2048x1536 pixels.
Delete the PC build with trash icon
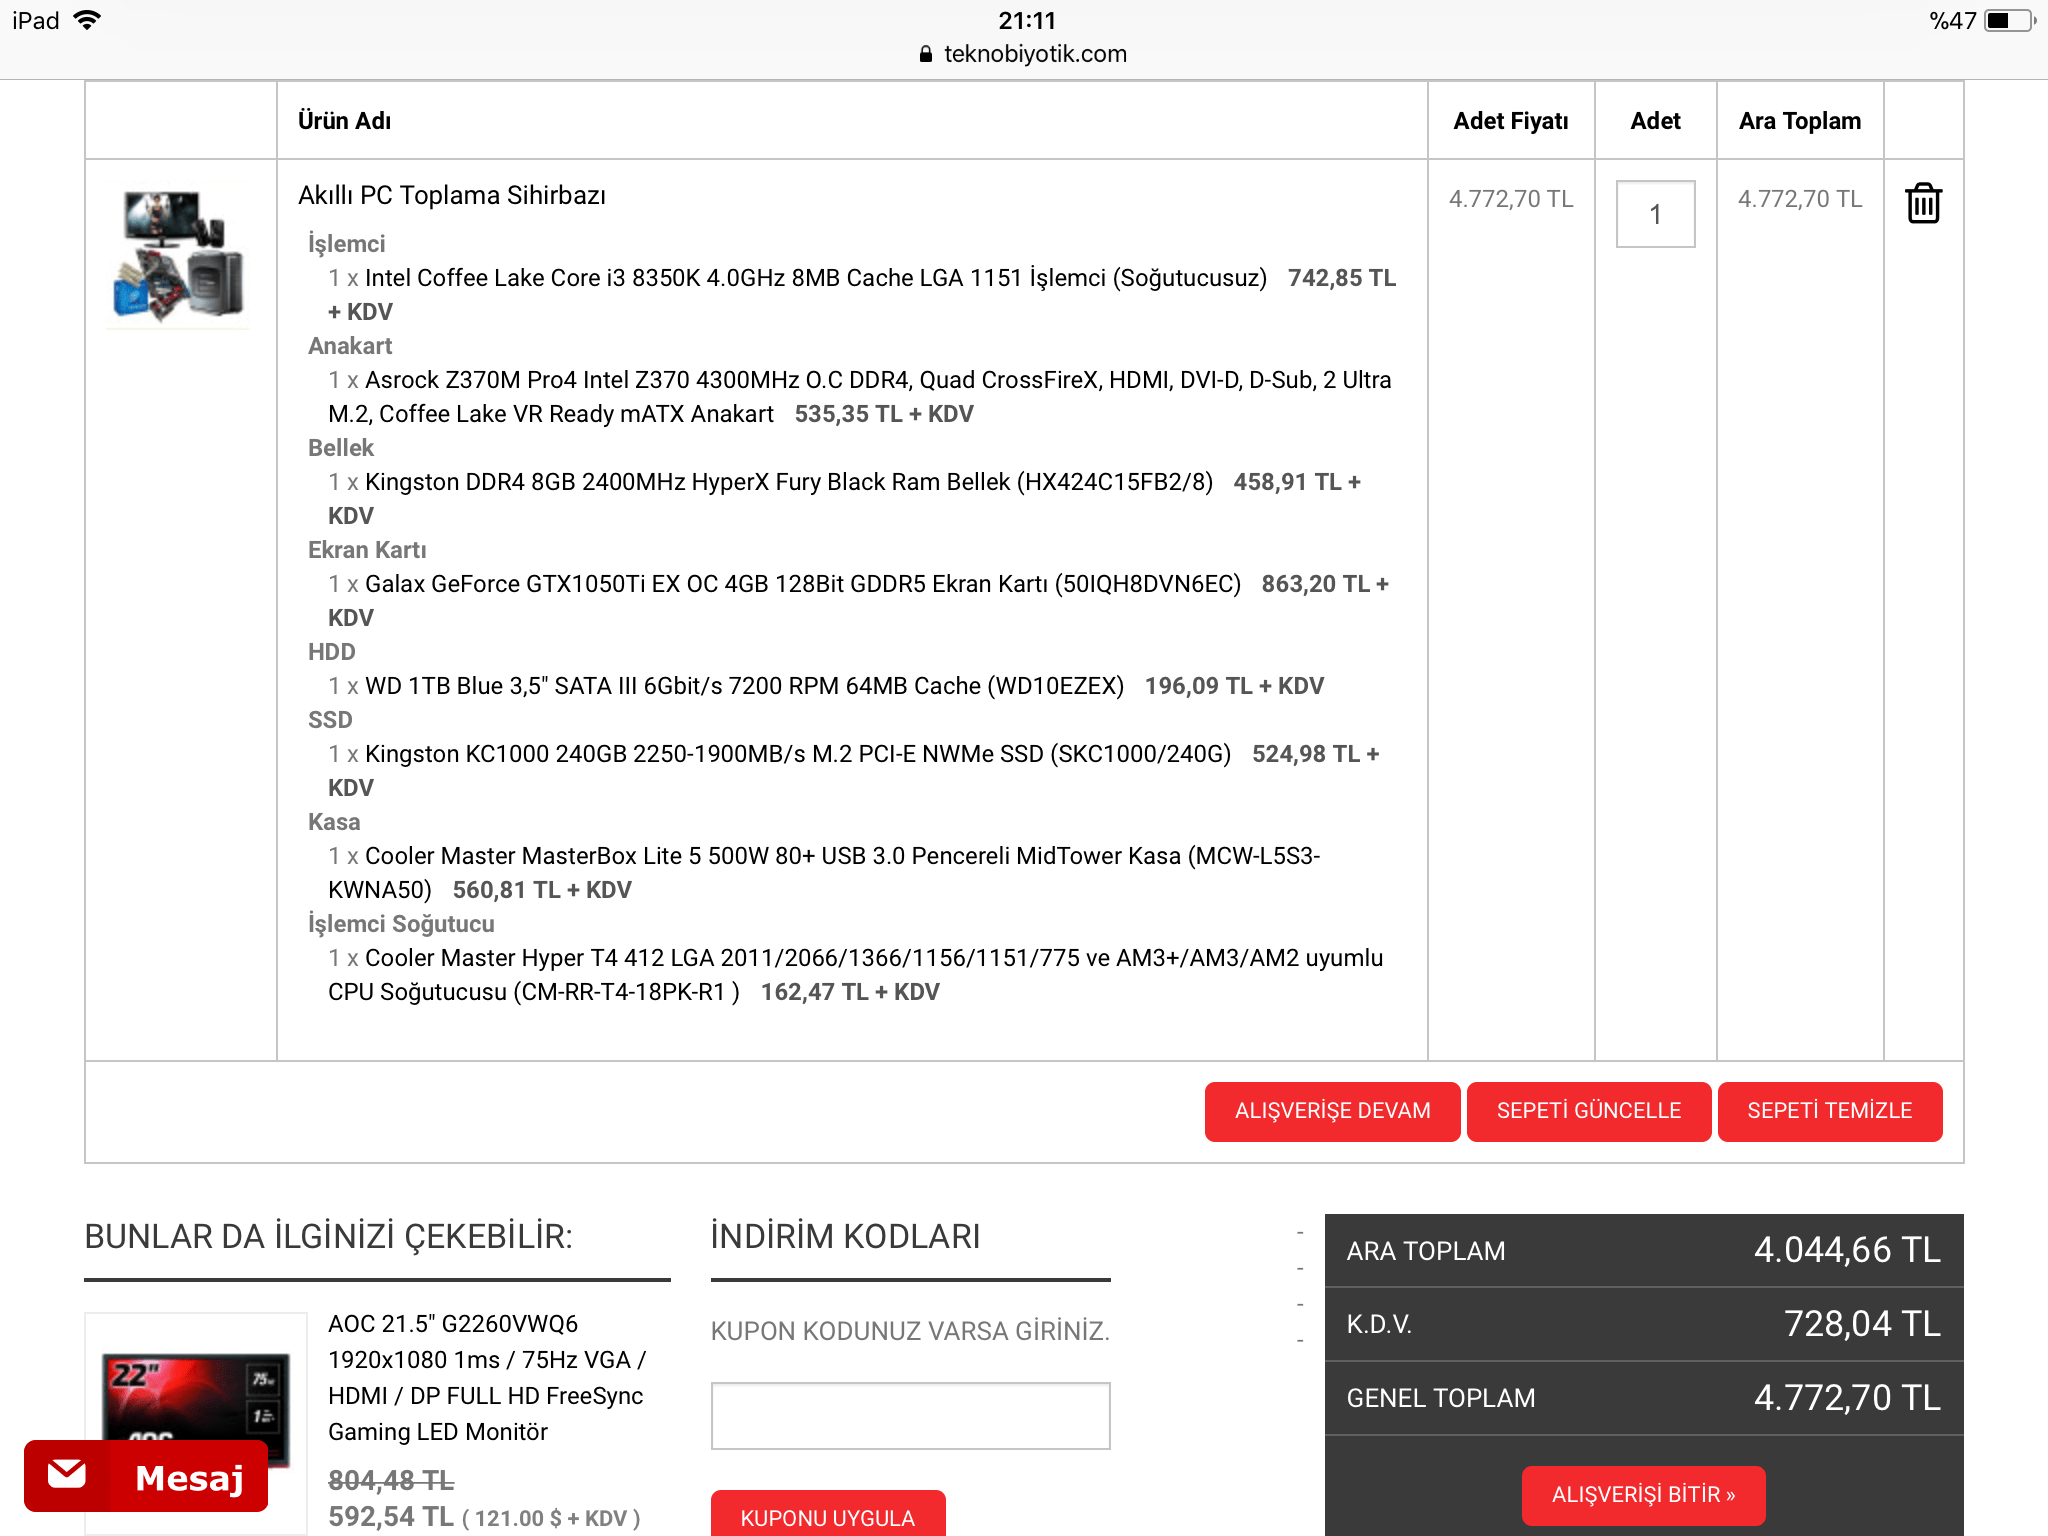click(x=1922, y=203)
